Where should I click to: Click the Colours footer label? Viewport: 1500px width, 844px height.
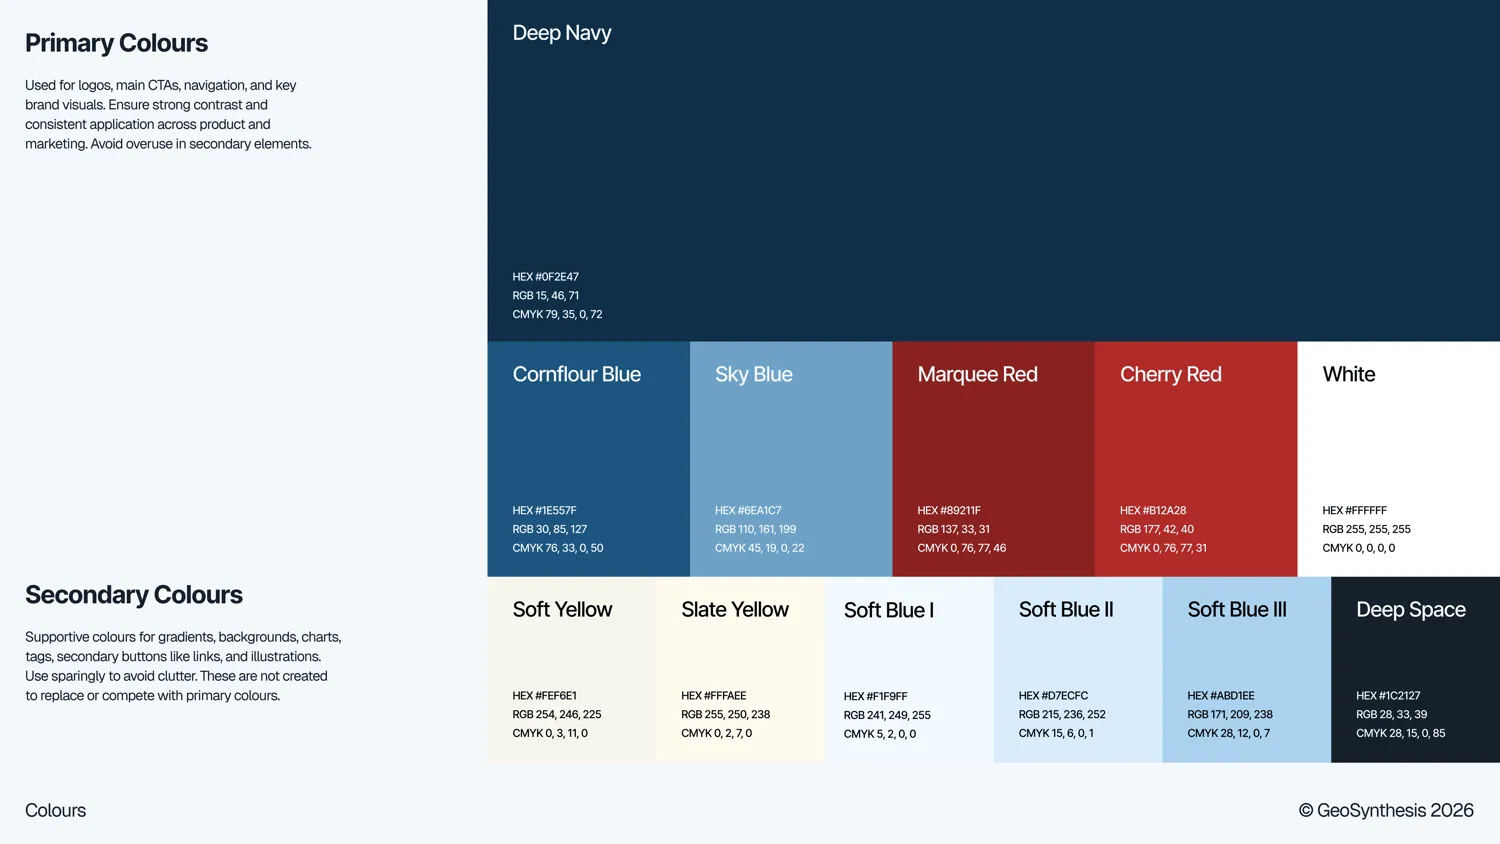56,811
